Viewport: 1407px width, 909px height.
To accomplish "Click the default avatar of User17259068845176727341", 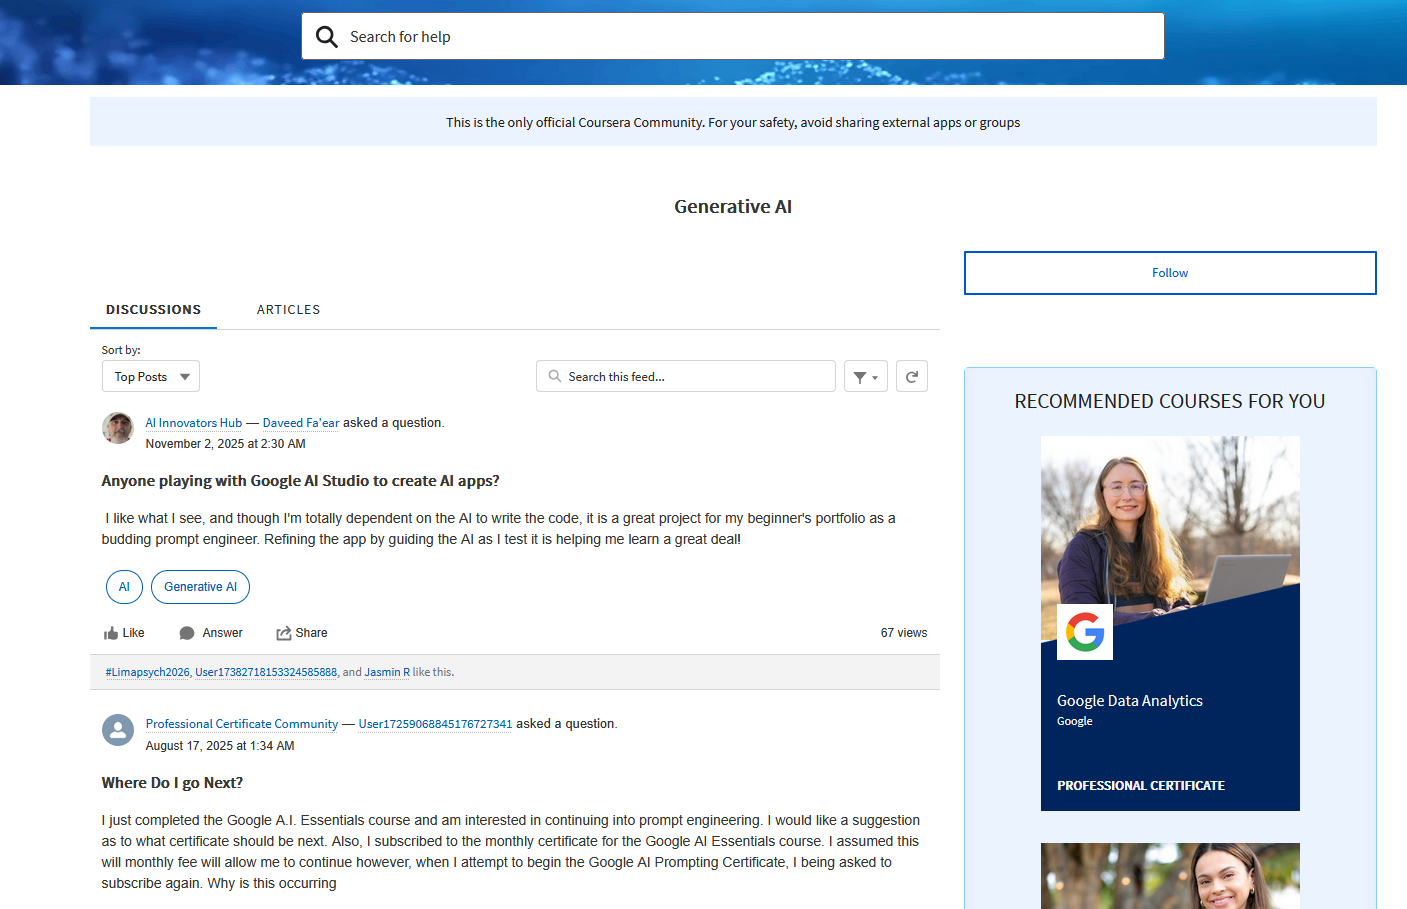I will 118,730.
